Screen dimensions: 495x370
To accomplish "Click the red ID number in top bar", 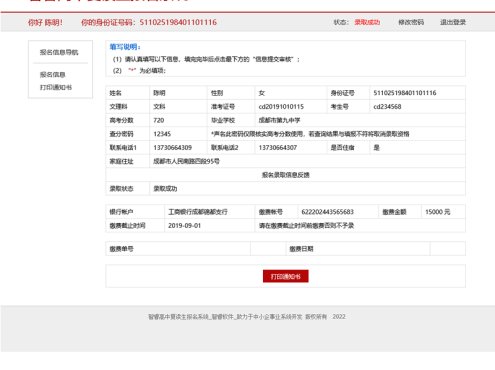I will click(178, 22).
